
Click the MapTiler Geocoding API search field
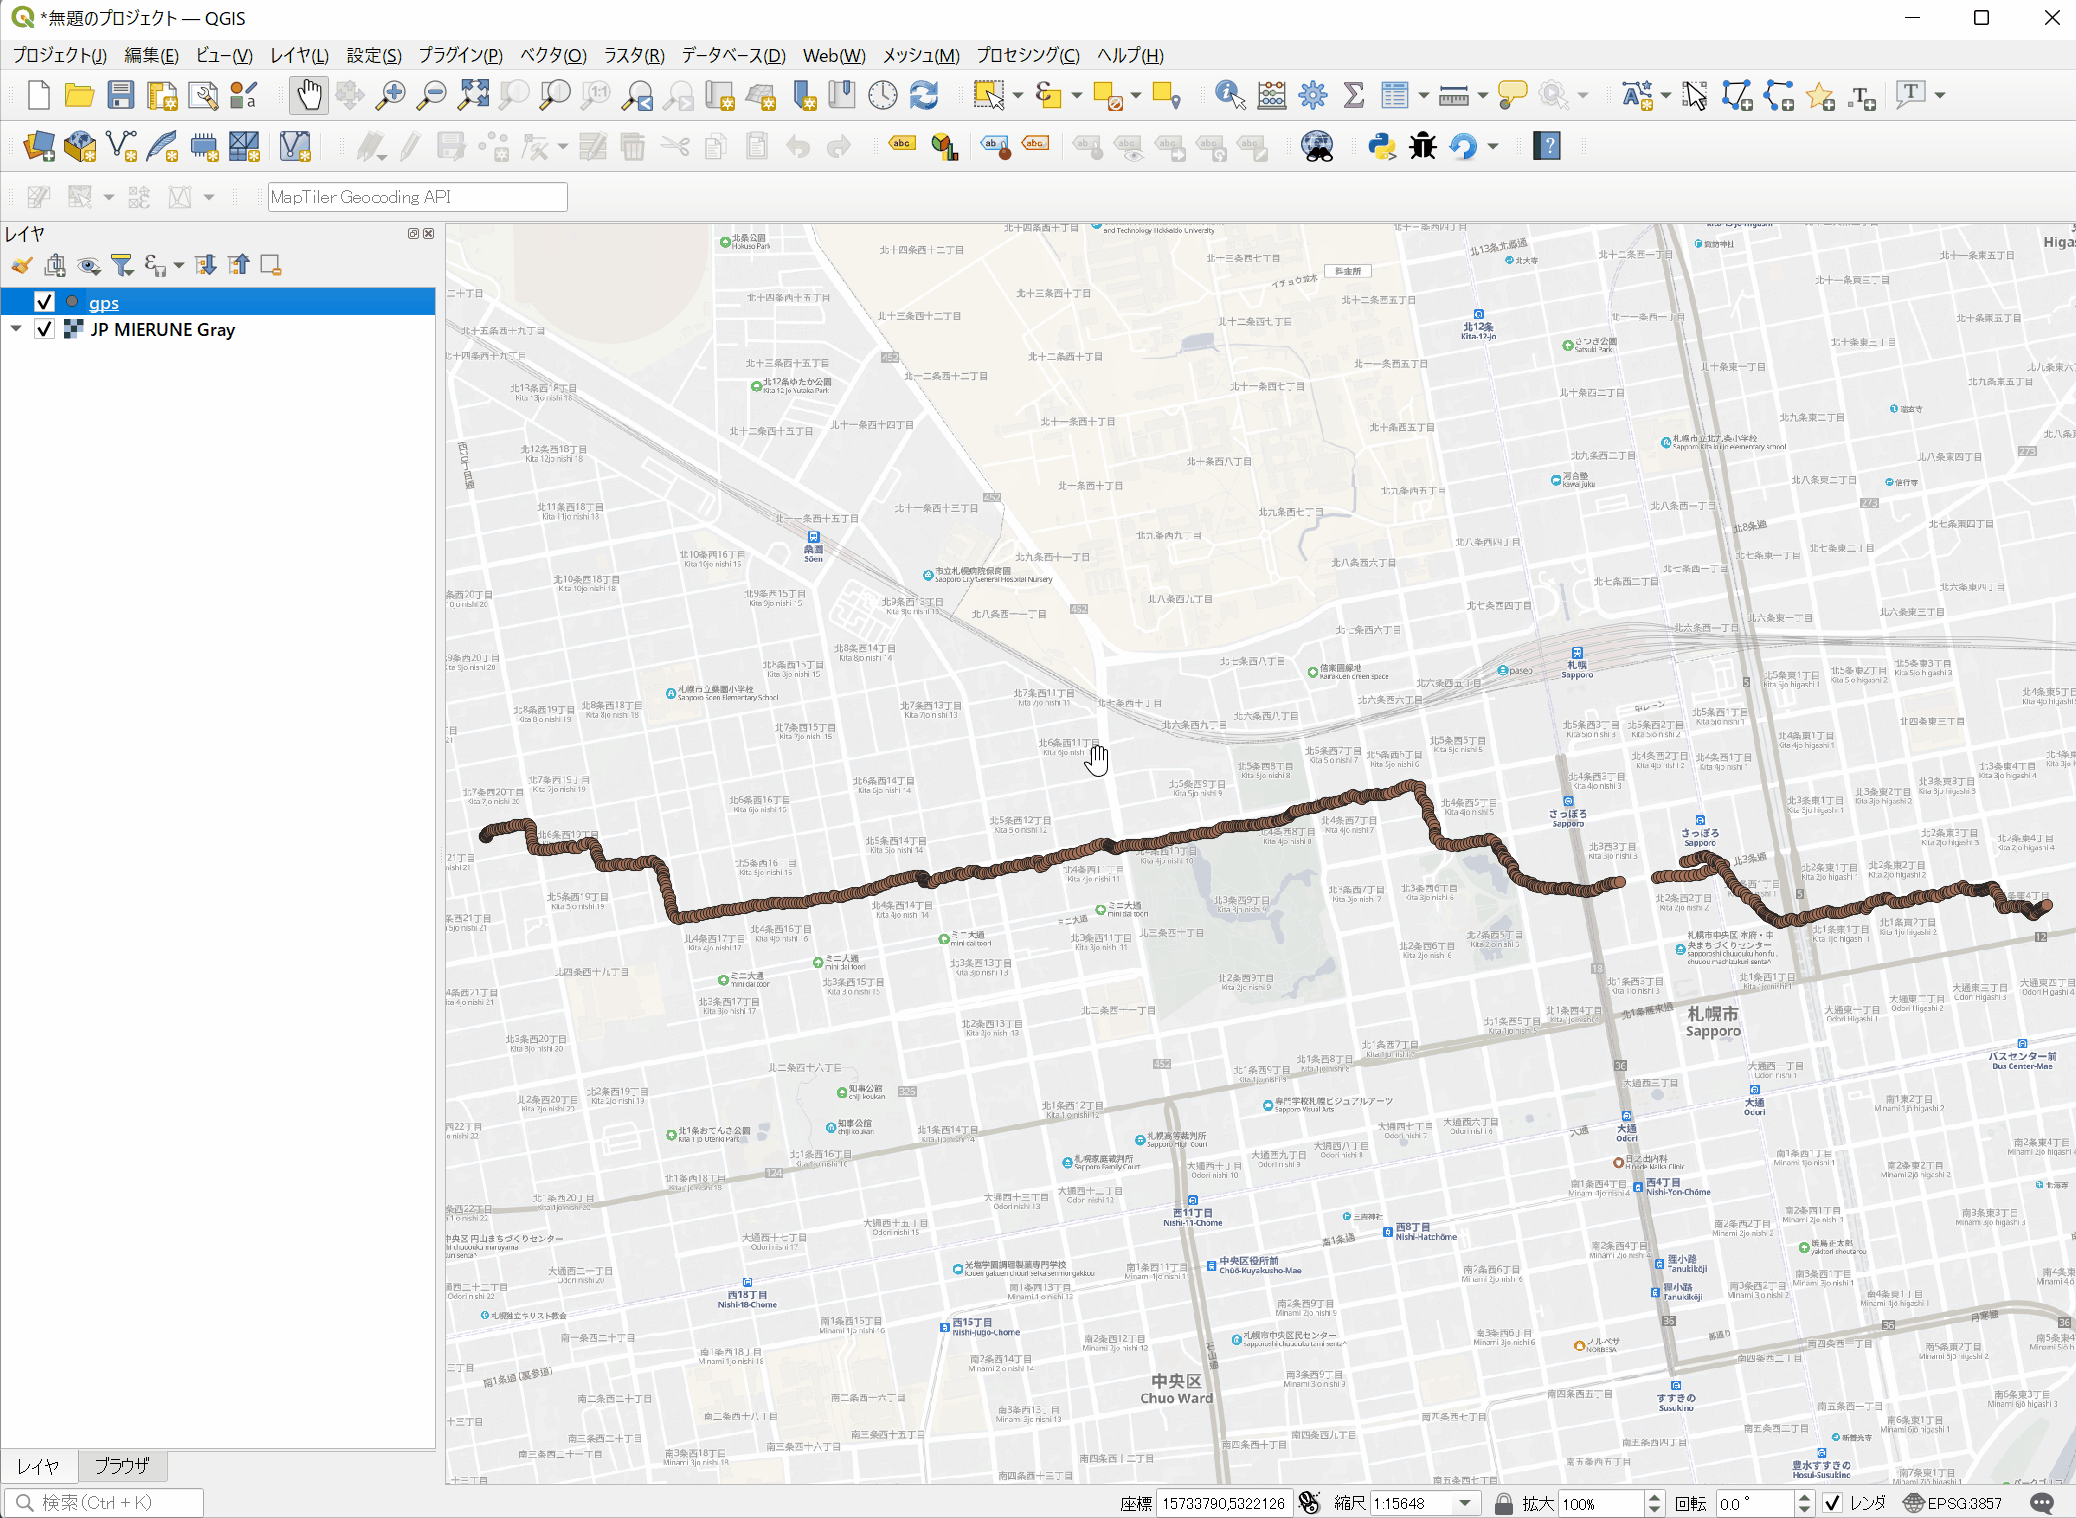tap(417, 197)
